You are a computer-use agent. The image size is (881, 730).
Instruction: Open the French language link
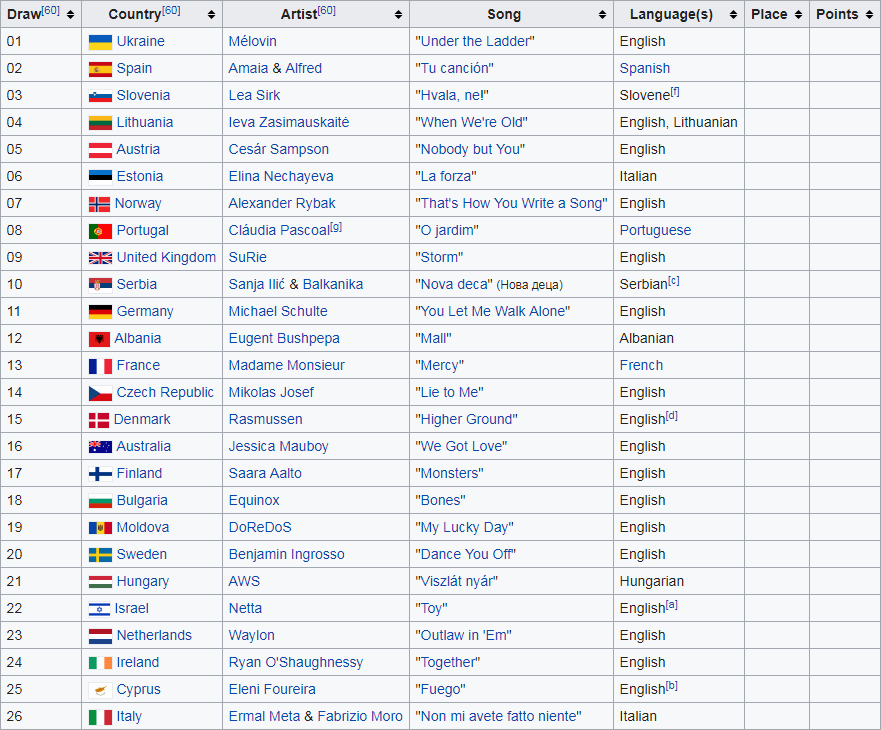pyautogui.click(x=641, y=365)
